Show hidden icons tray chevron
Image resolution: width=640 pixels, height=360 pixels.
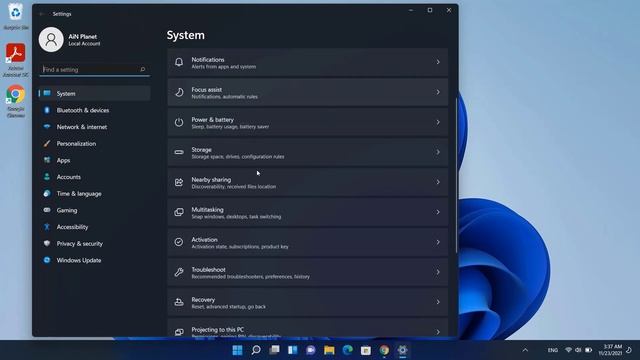tap(525, 350)
